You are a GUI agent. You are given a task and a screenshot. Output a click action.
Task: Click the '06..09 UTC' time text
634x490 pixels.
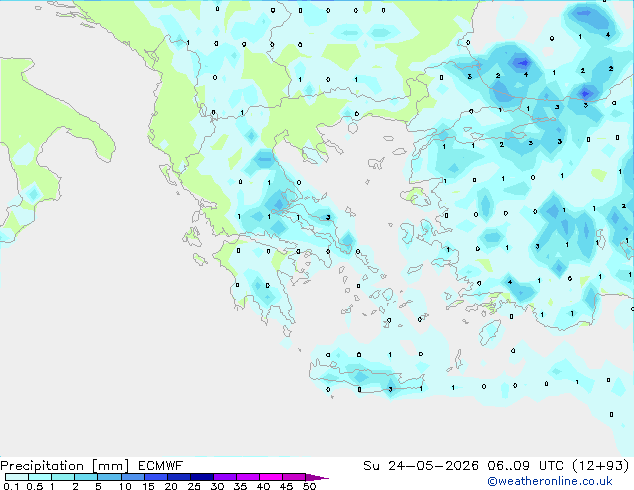(525, 466)
